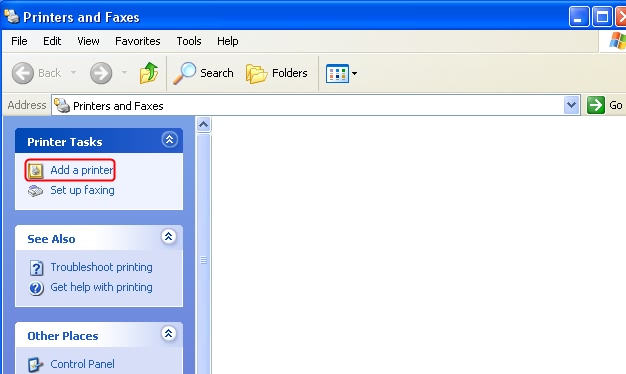This screenshot has height=374, width=626.
Task: Open the Views dropdown button
Action: pyautogui.click(x=341, y=73)
